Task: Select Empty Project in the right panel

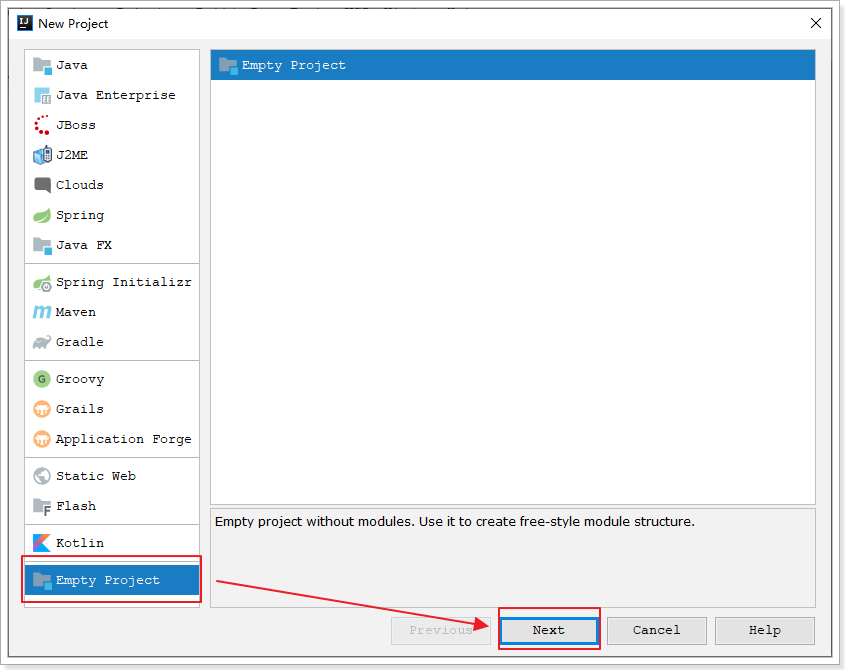Action: (x=293, y=65)
